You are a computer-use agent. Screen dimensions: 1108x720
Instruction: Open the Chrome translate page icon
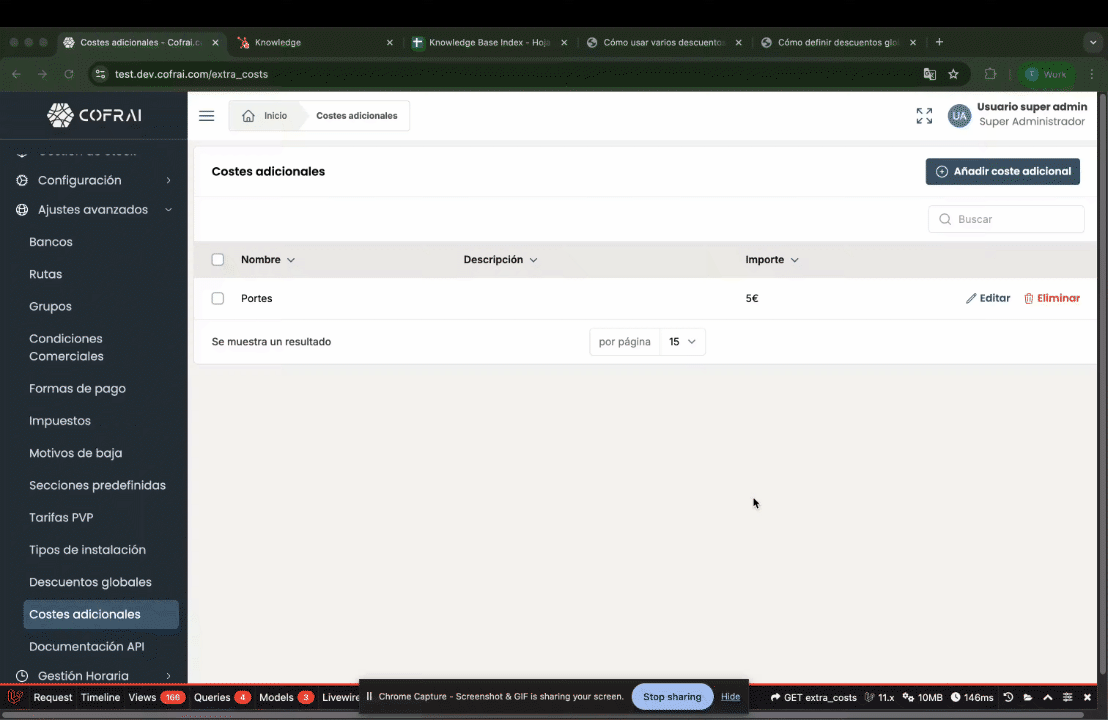[x=929, y=74]
